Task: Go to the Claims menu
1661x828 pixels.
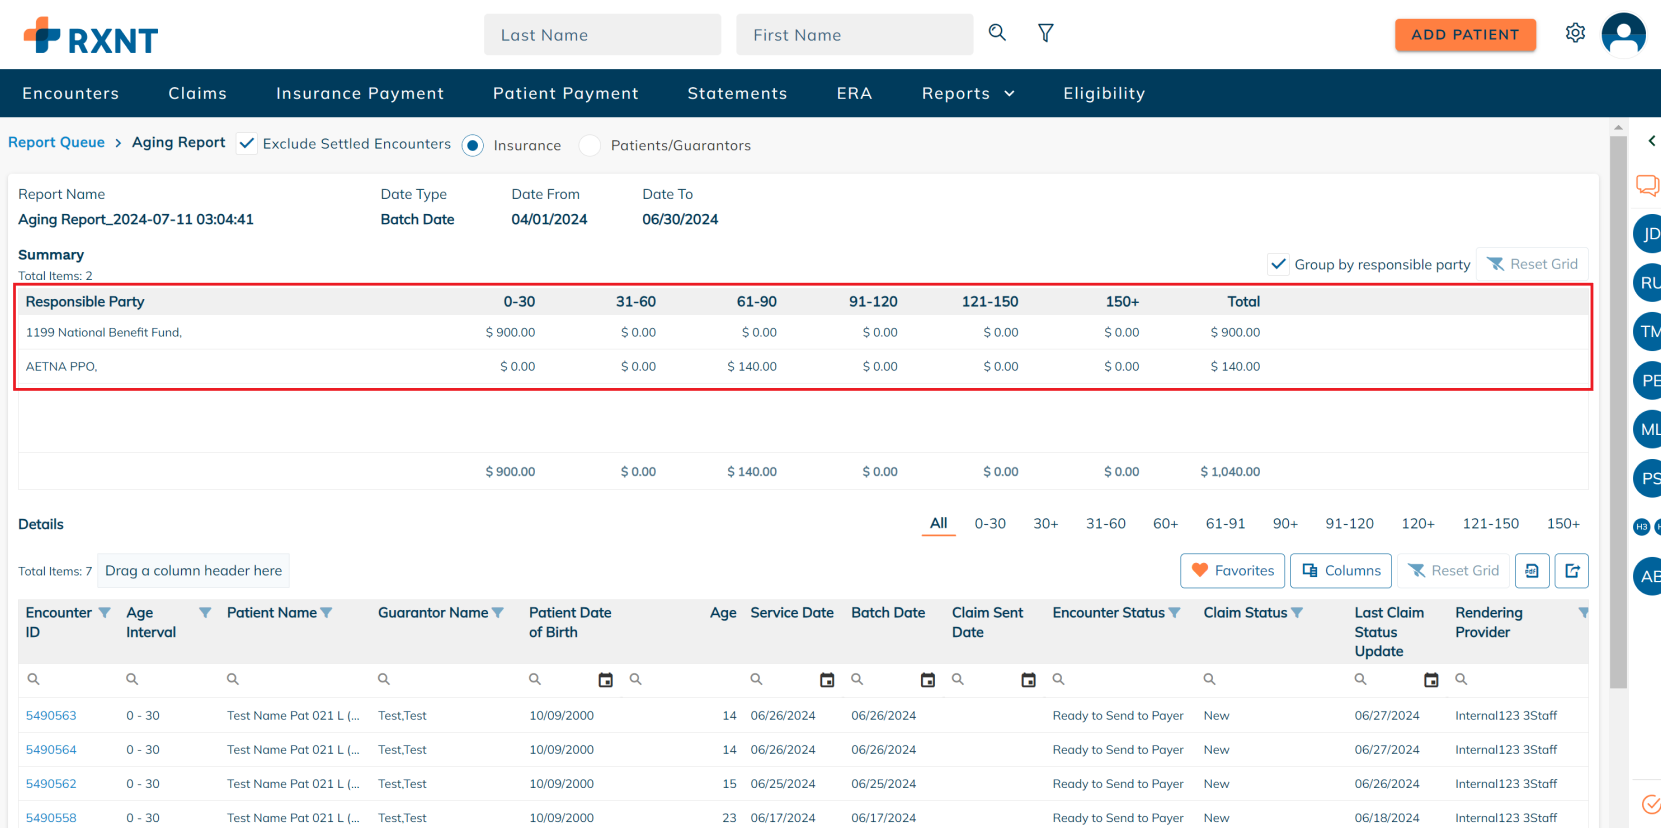Action: [x=197, y=94]
